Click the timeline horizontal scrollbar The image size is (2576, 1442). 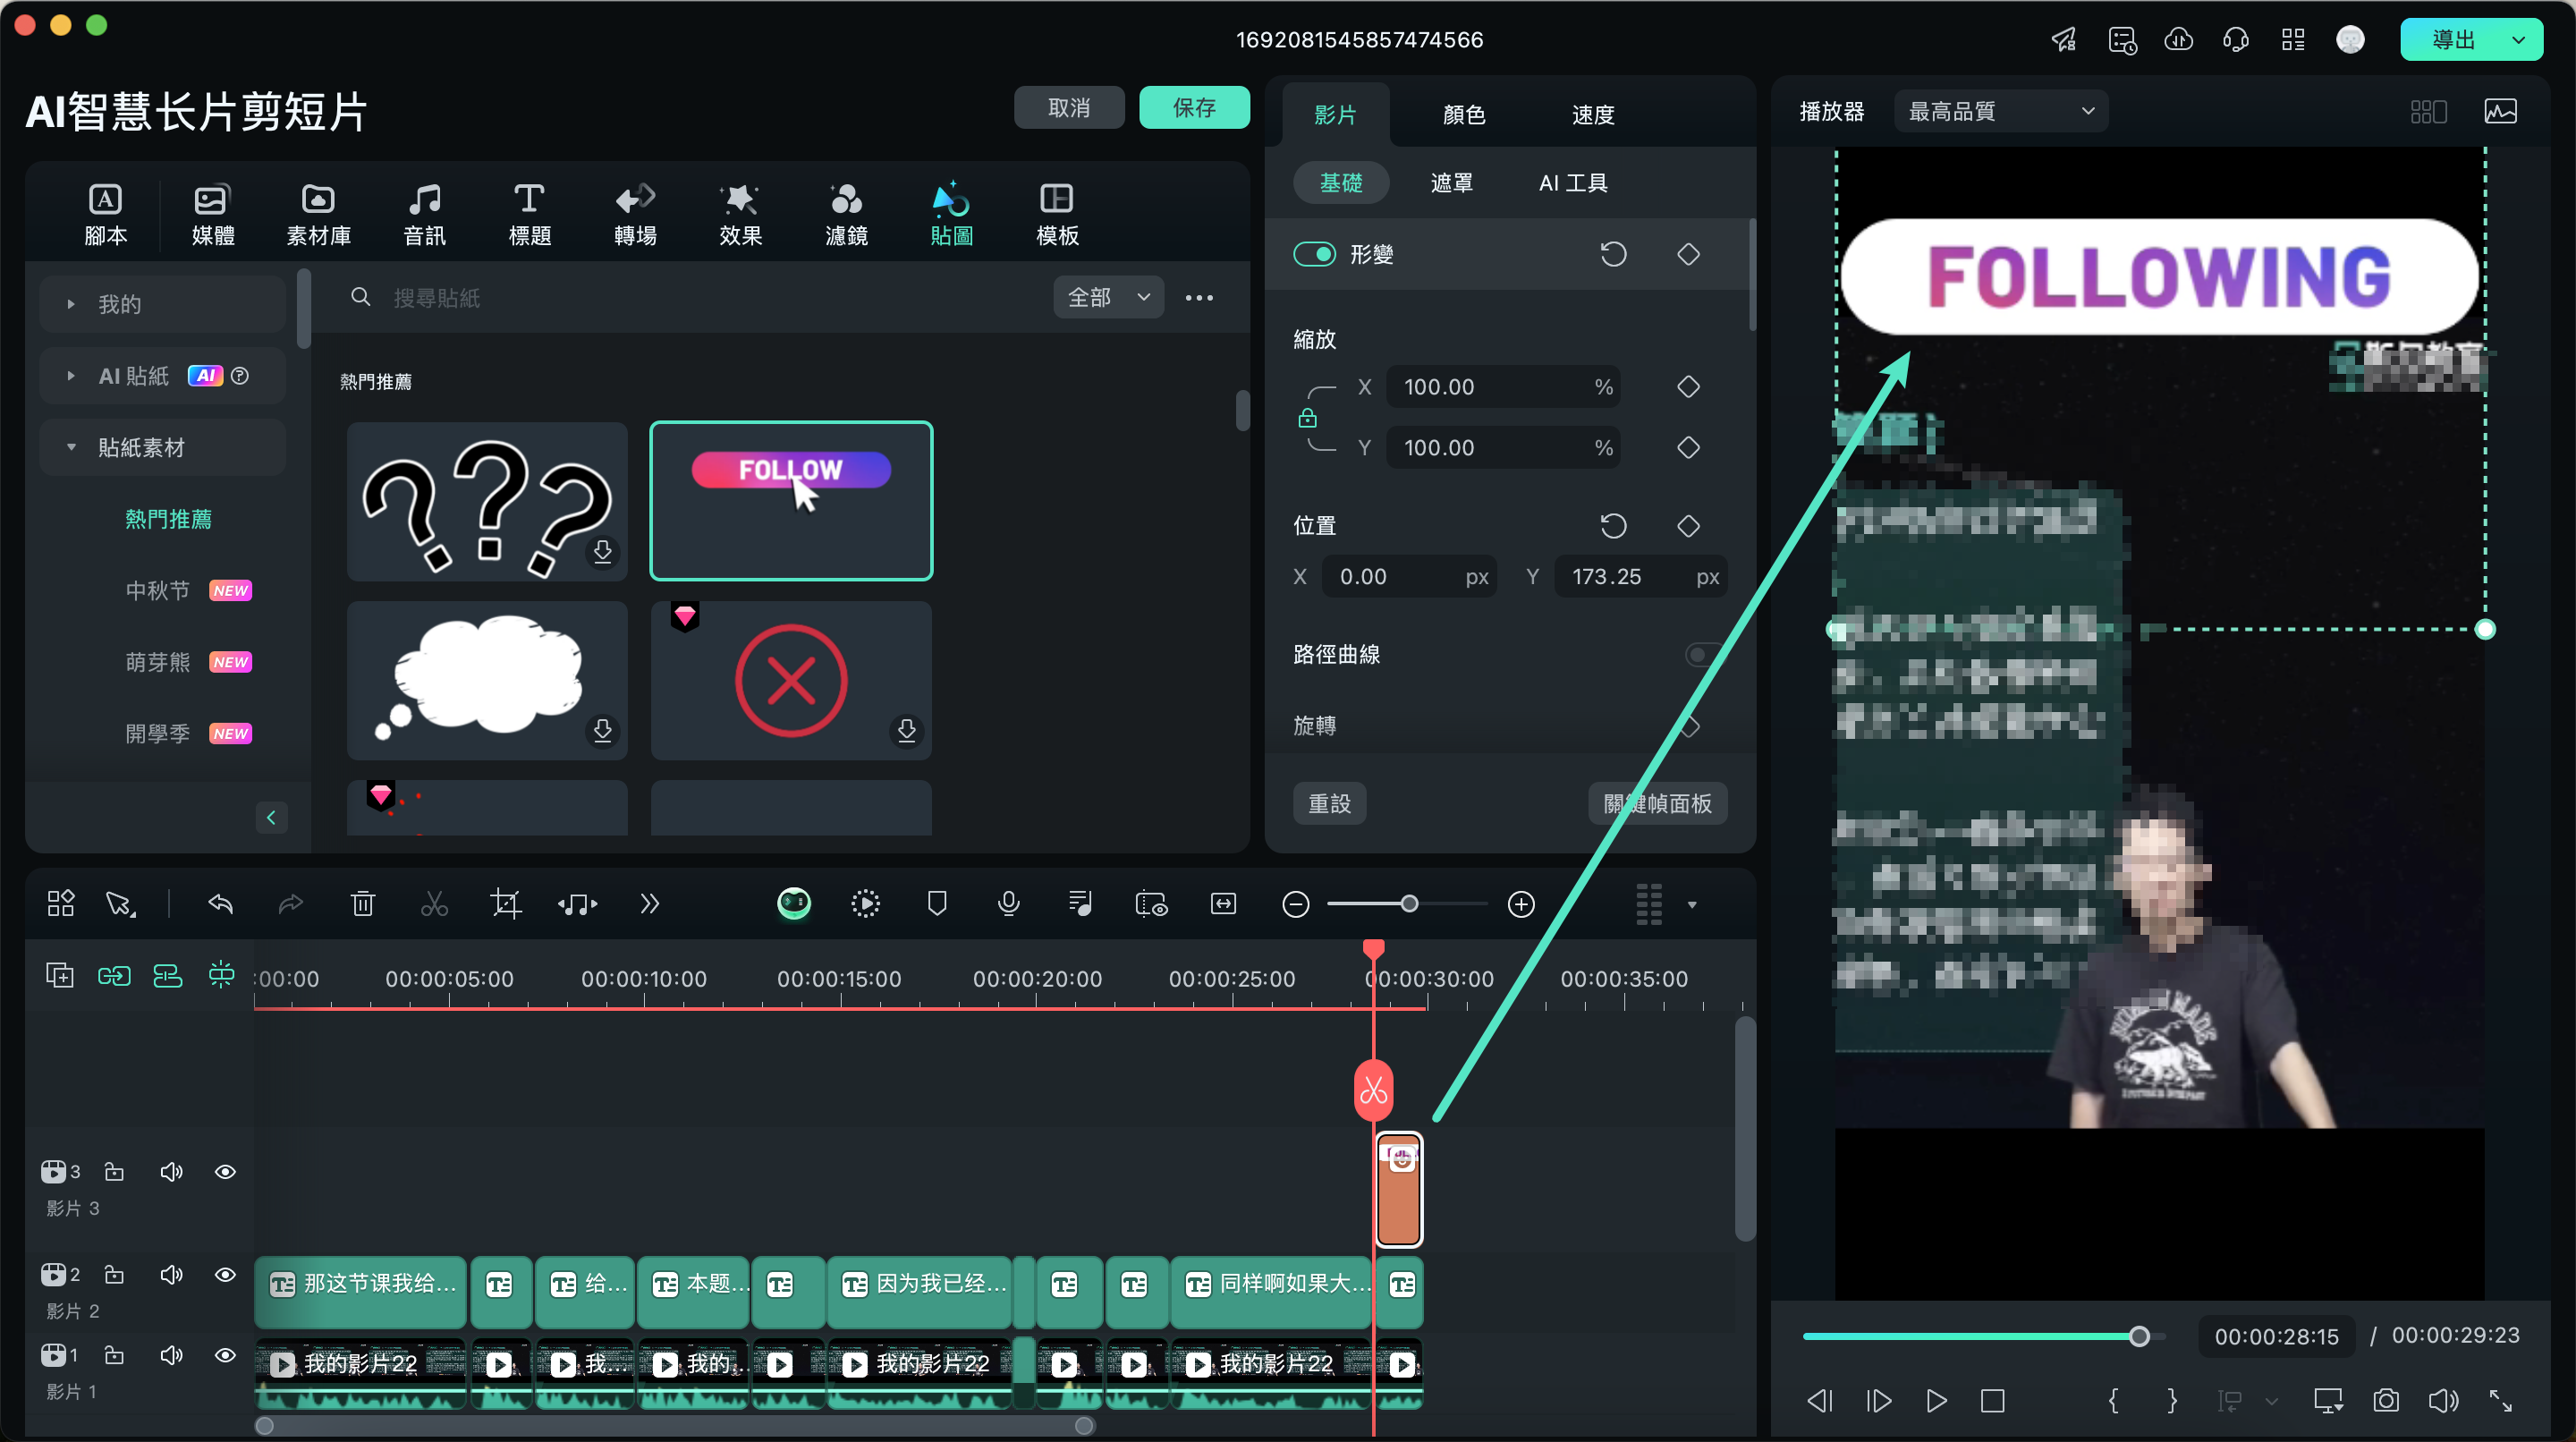point(674,1426)
